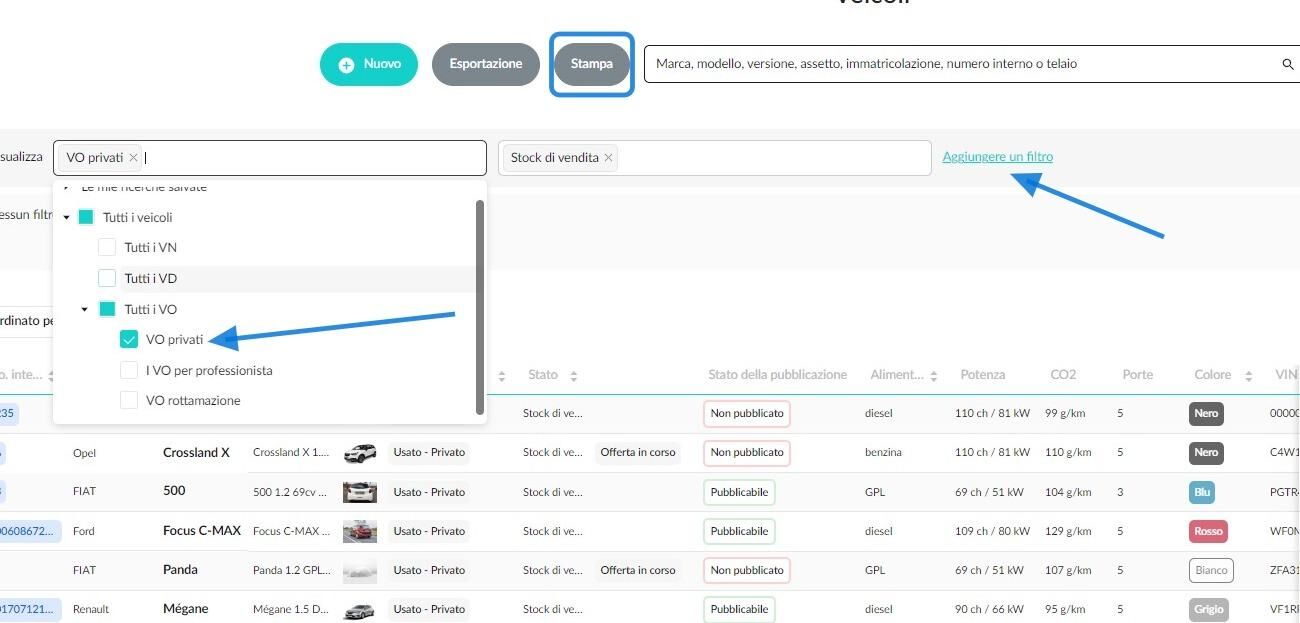Uncheck the VO privati checkbox
The height and width of the screenshot is (623, 1300).
pyautogui.click(x=129, y=340)
